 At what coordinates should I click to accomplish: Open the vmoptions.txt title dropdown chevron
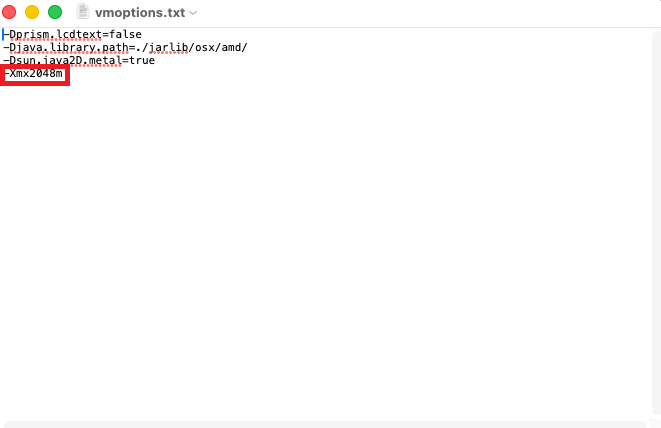tap(193, 13)
